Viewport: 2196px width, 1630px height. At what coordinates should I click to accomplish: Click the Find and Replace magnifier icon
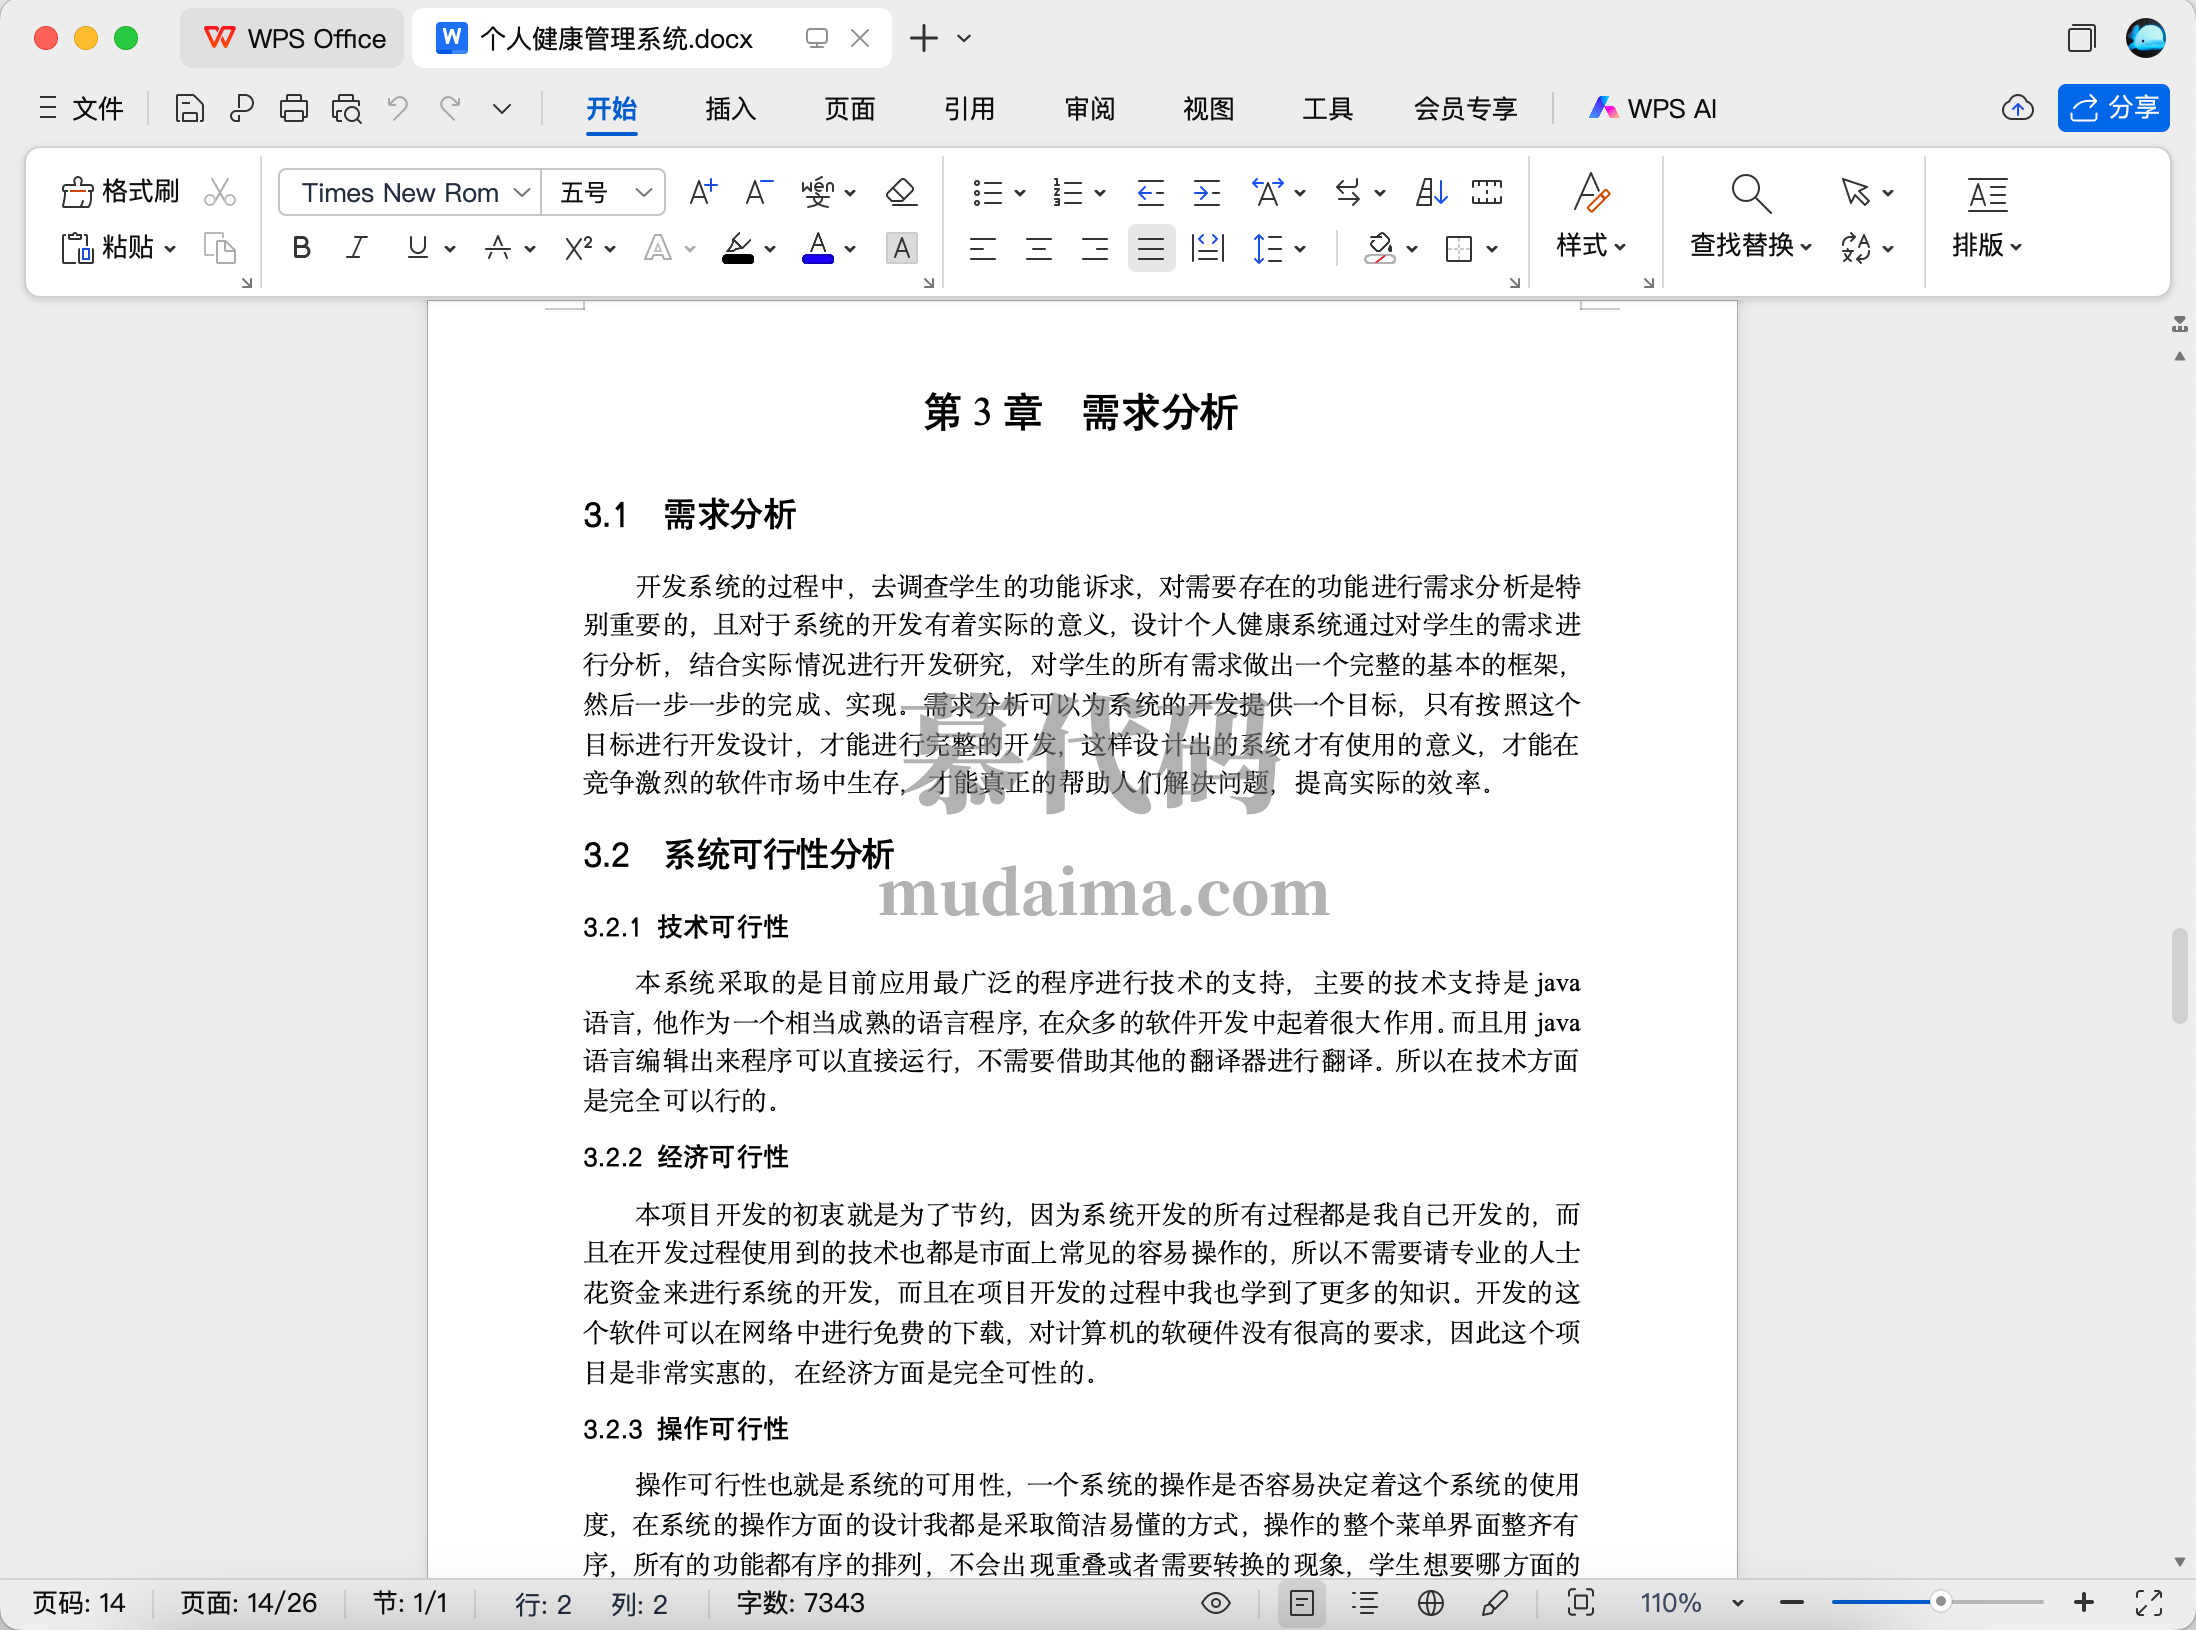tap(1750, 193)
